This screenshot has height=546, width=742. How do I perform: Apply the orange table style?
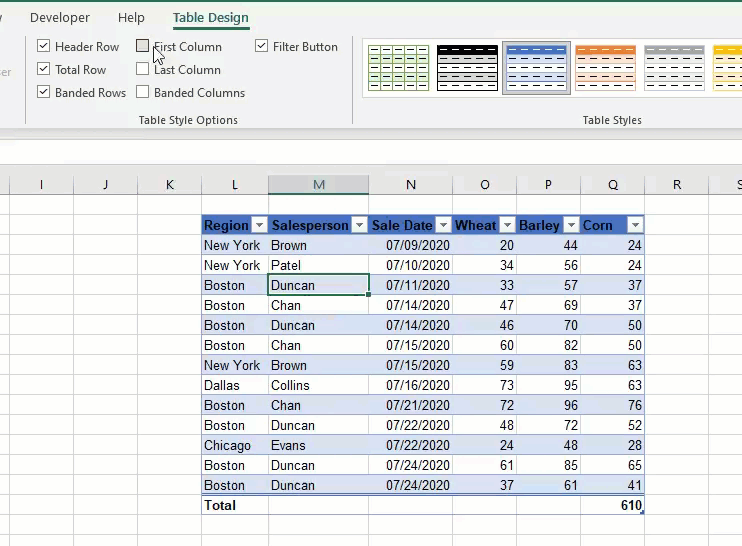(606, 68)
